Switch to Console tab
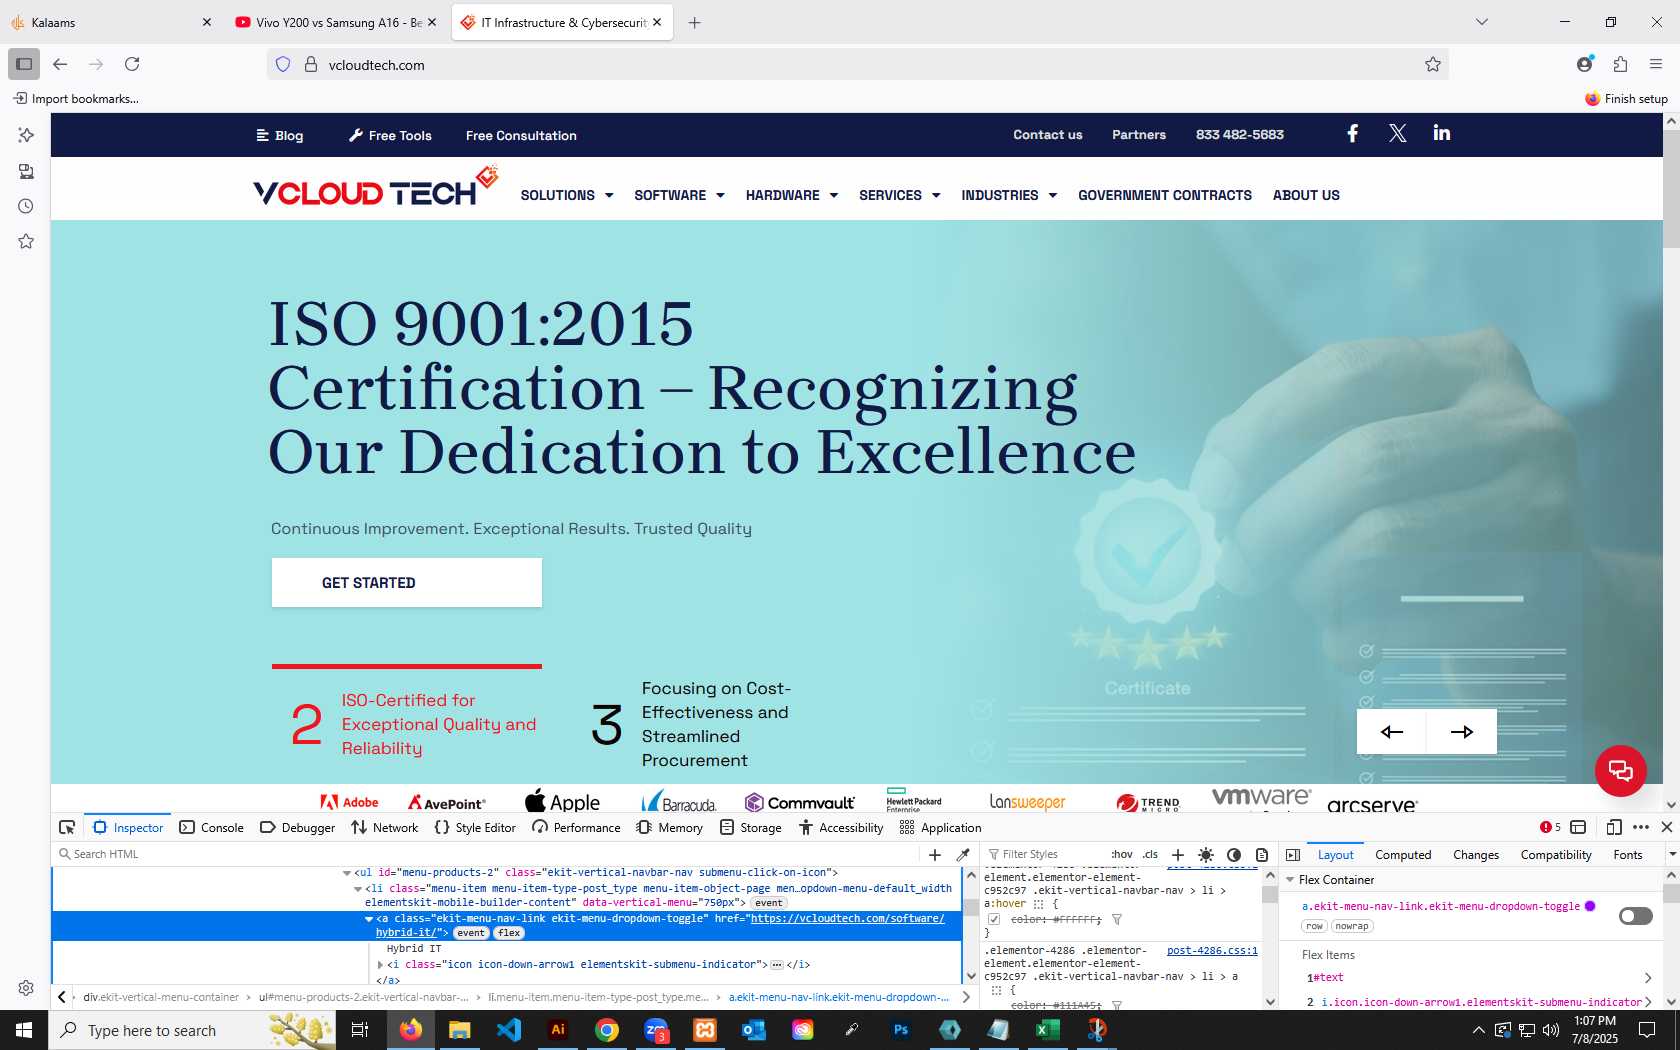The width and height of the screenshot is (1680, 1050). (211, 827)
